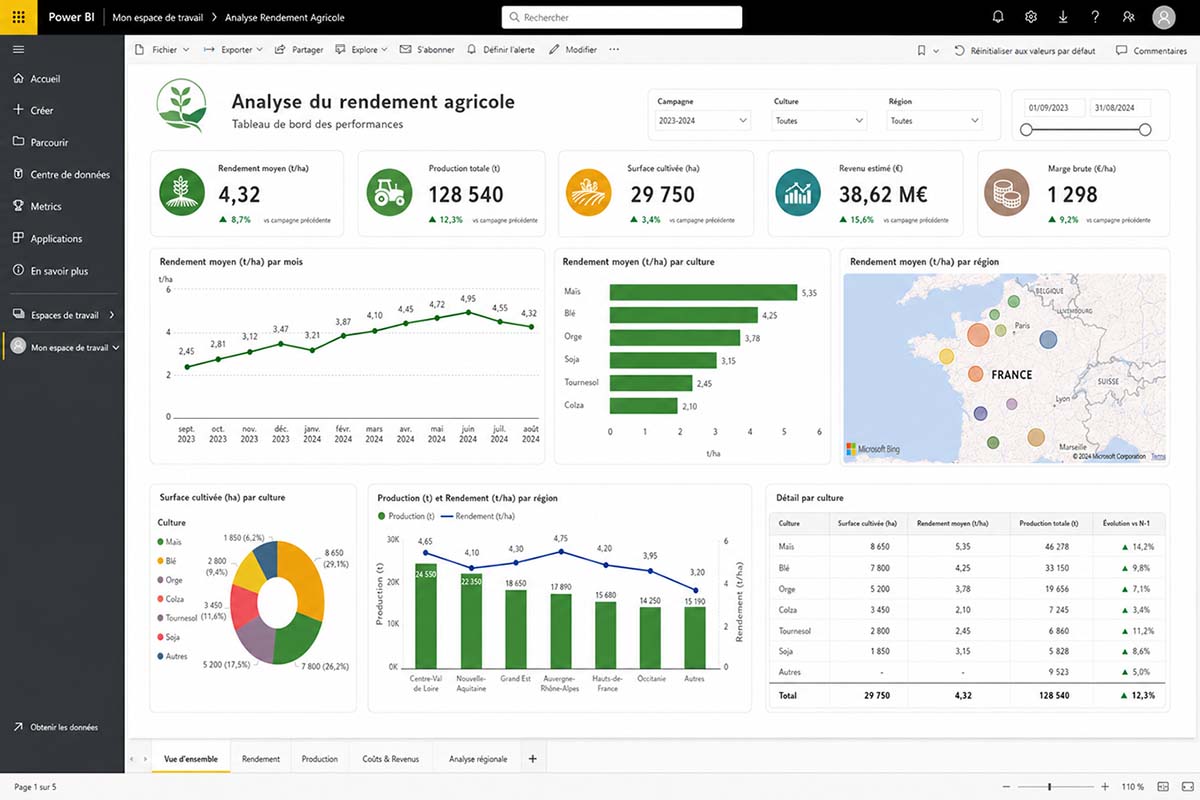Screen dimensions: 1200x800
Task: Click Définir l'alerte in the toolbar
Action: [500, 49]
